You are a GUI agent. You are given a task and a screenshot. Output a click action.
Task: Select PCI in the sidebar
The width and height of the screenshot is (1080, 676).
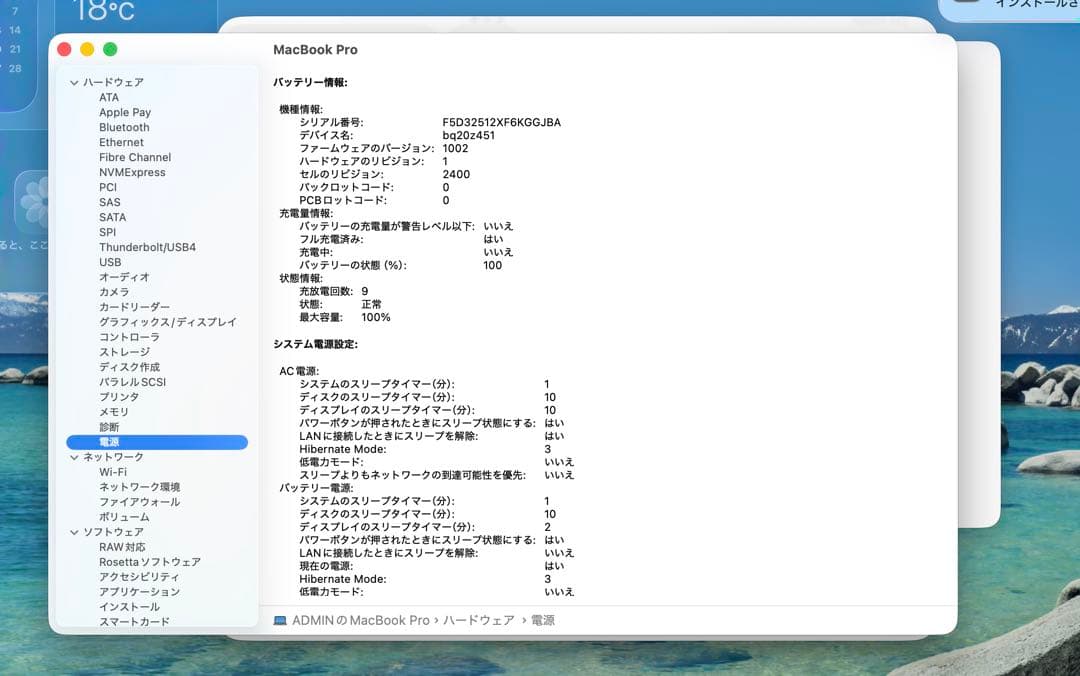(108, 187)
